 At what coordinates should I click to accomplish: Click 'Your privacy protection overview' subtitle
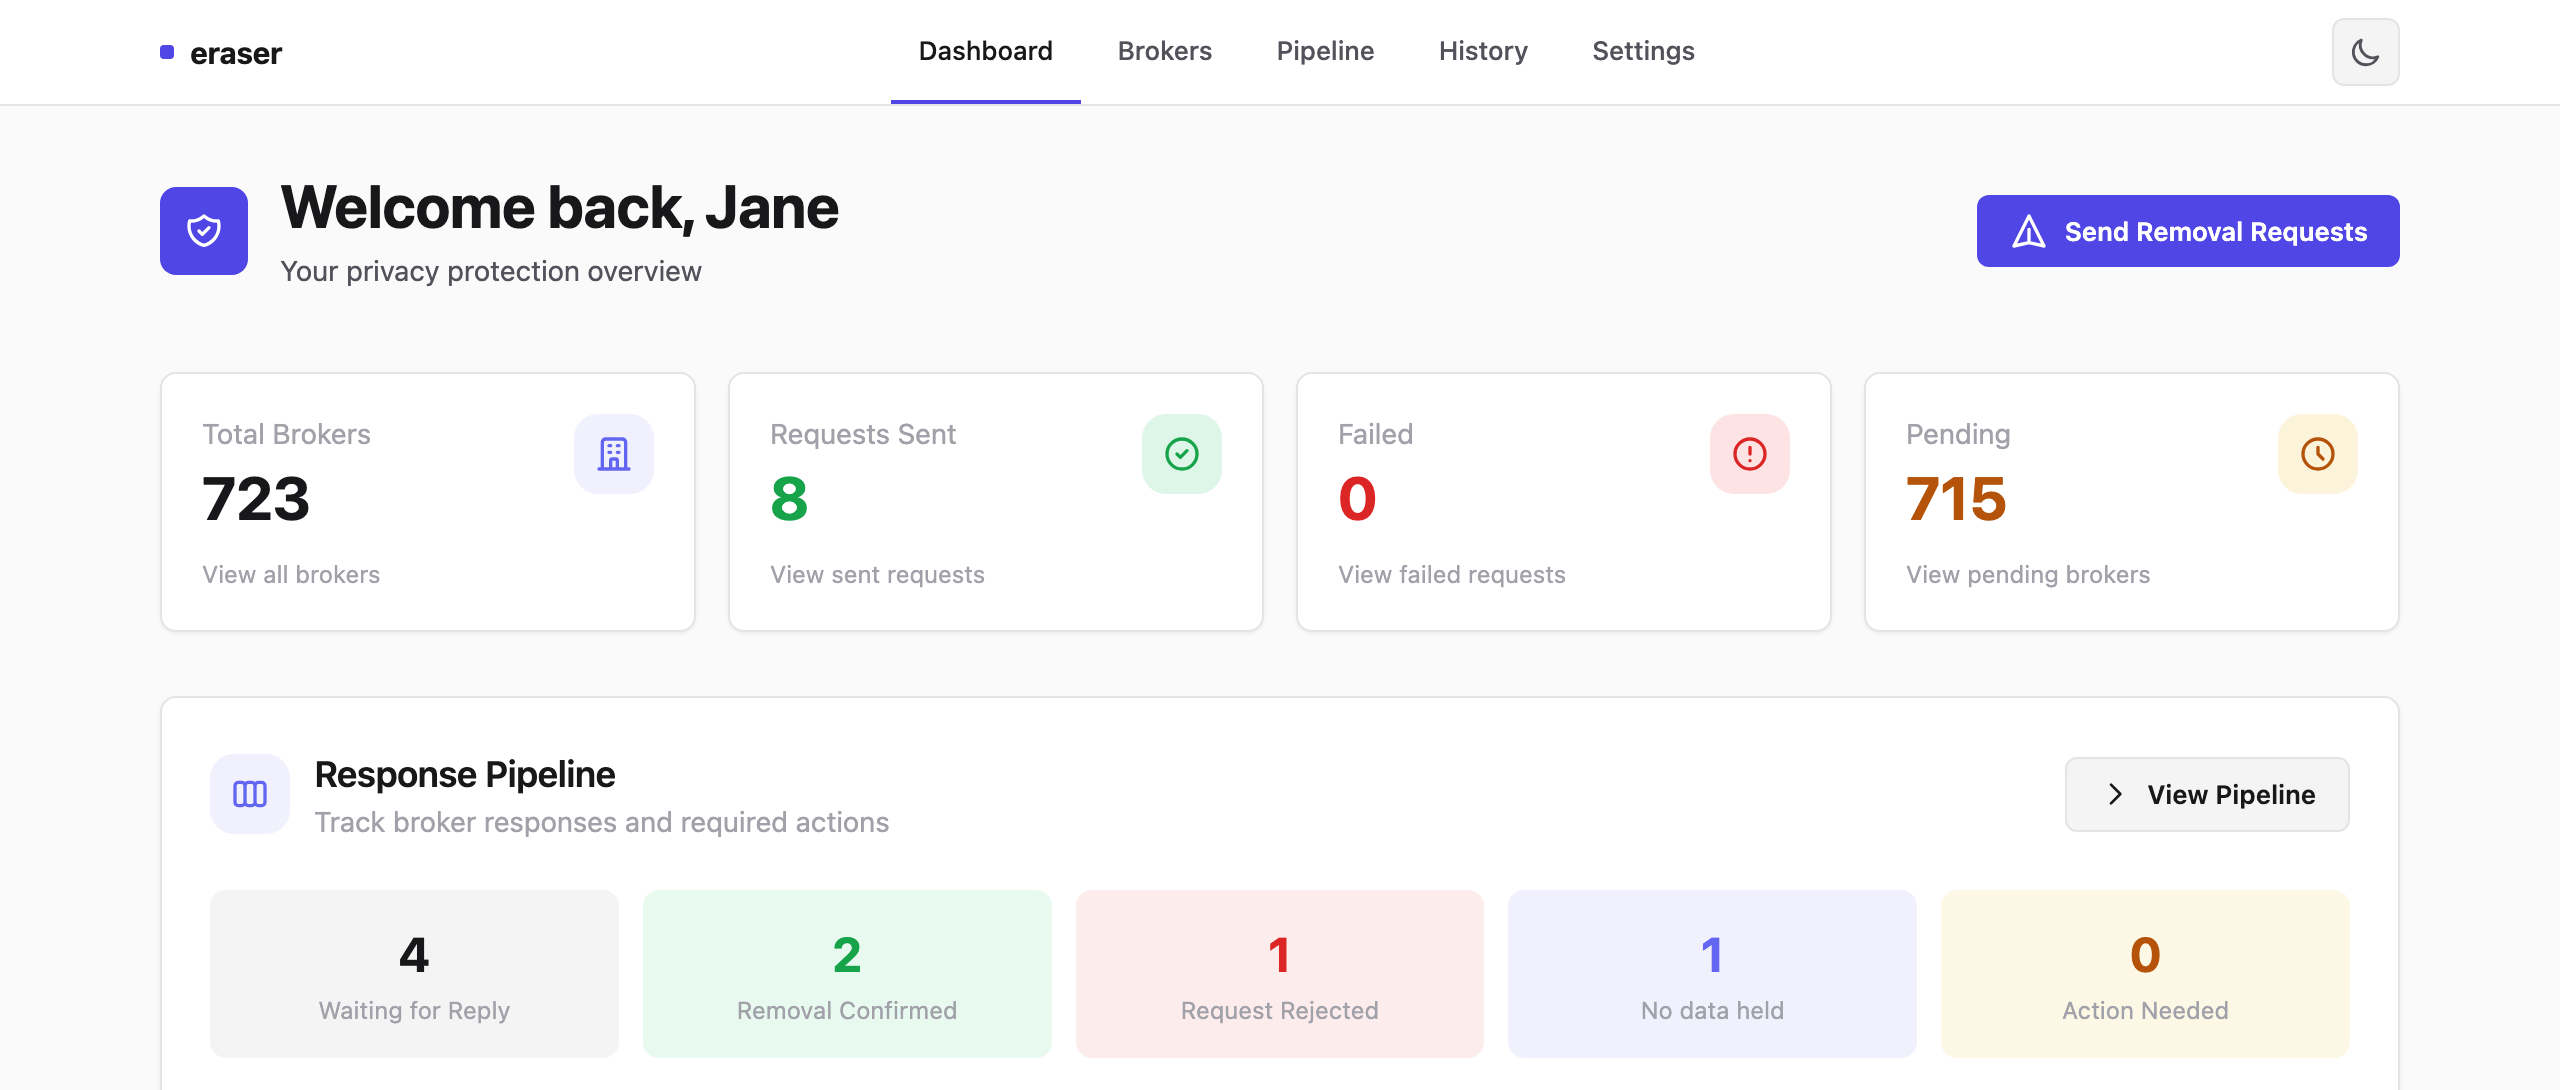[x=491, y=272]
